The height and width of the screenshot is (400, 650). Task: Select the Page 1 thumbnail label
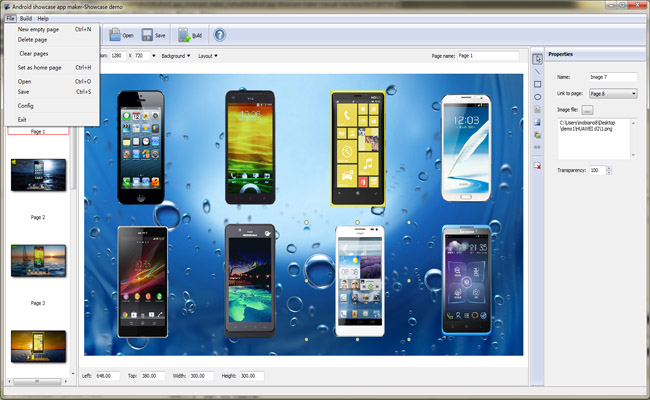click(x=38, y=131)
